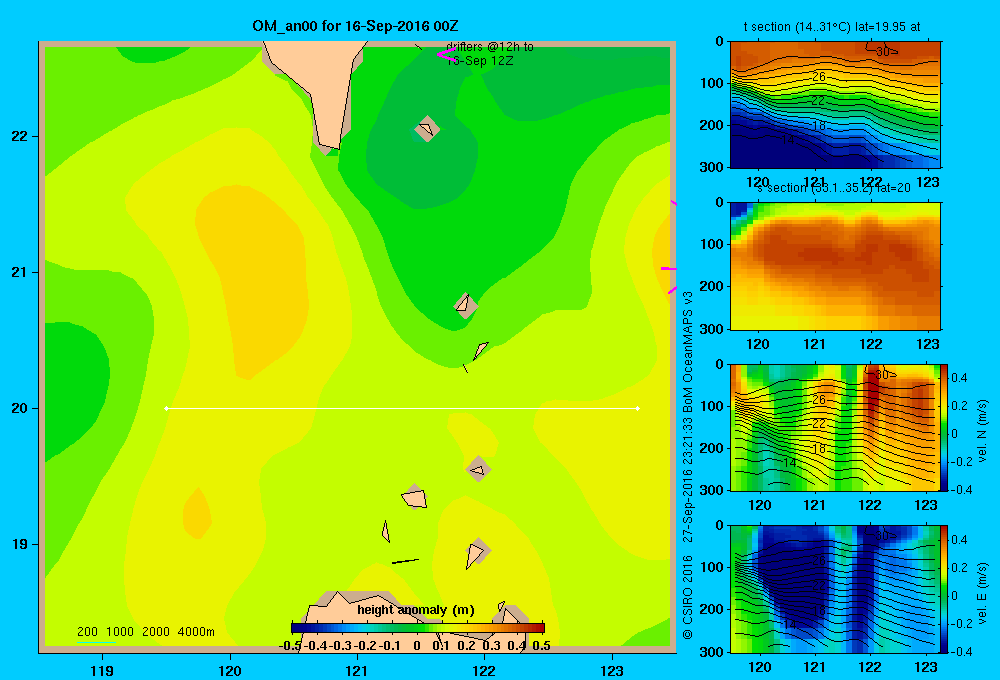The image size is (1000, 680).
Task: Click the island near 19.5N 122E
Action: 478,469
